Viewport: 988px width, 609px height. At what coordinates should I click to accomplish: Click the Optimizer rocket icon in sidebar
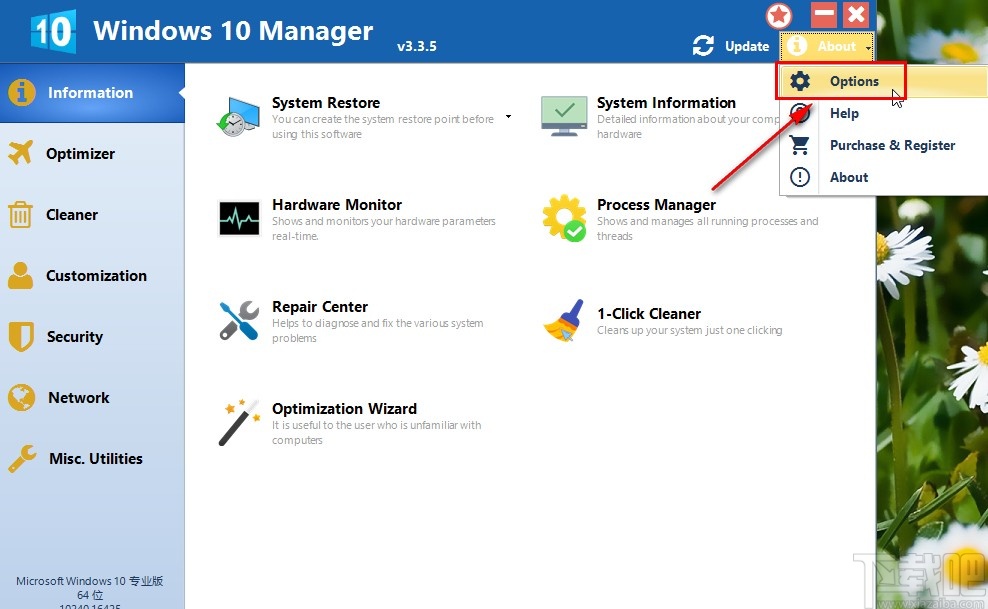tap(21, 153)
